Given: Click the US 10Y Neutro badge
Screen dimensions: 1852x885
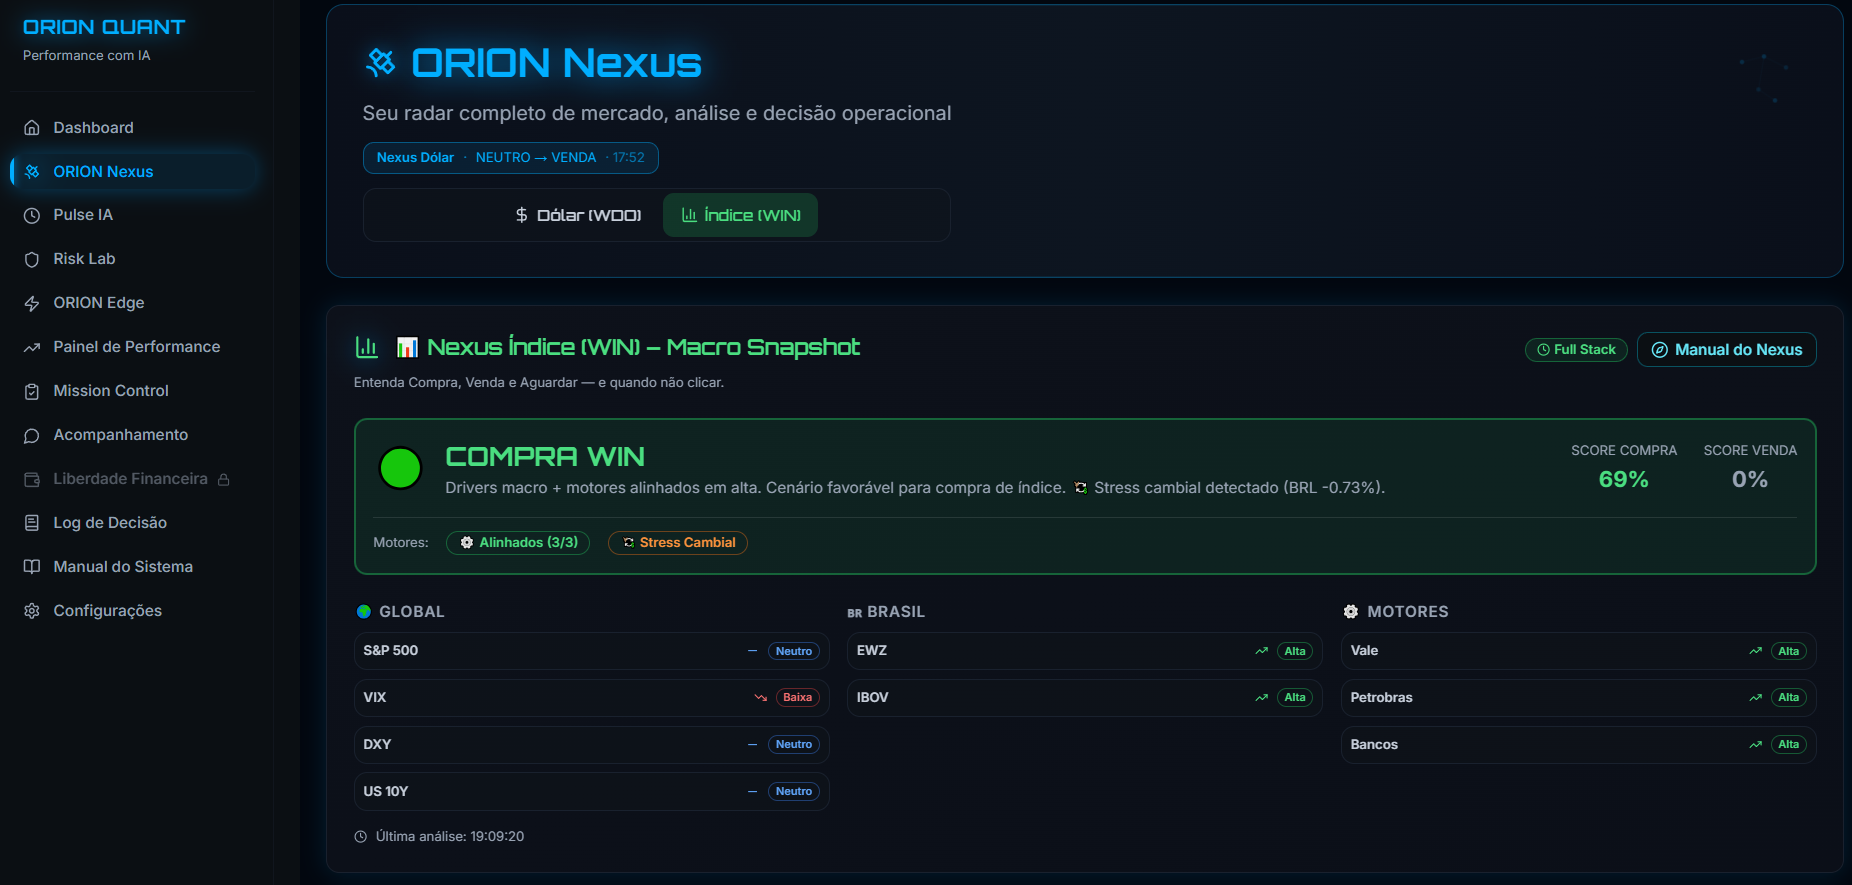Looking at the screenshot, I should click(x=794, y=792).
